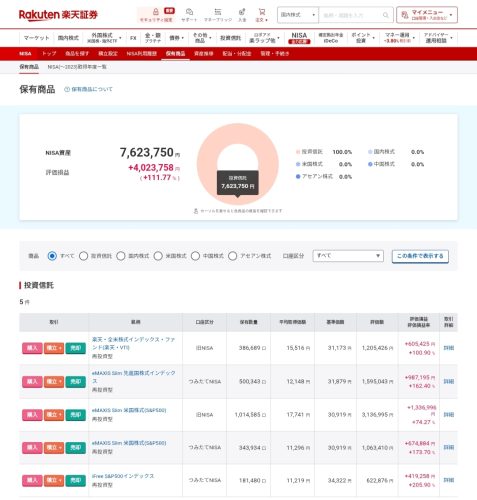Sell (売却) the 楽天・VTI fund
The image size is (477, 500).
click(x=76, y=348)
